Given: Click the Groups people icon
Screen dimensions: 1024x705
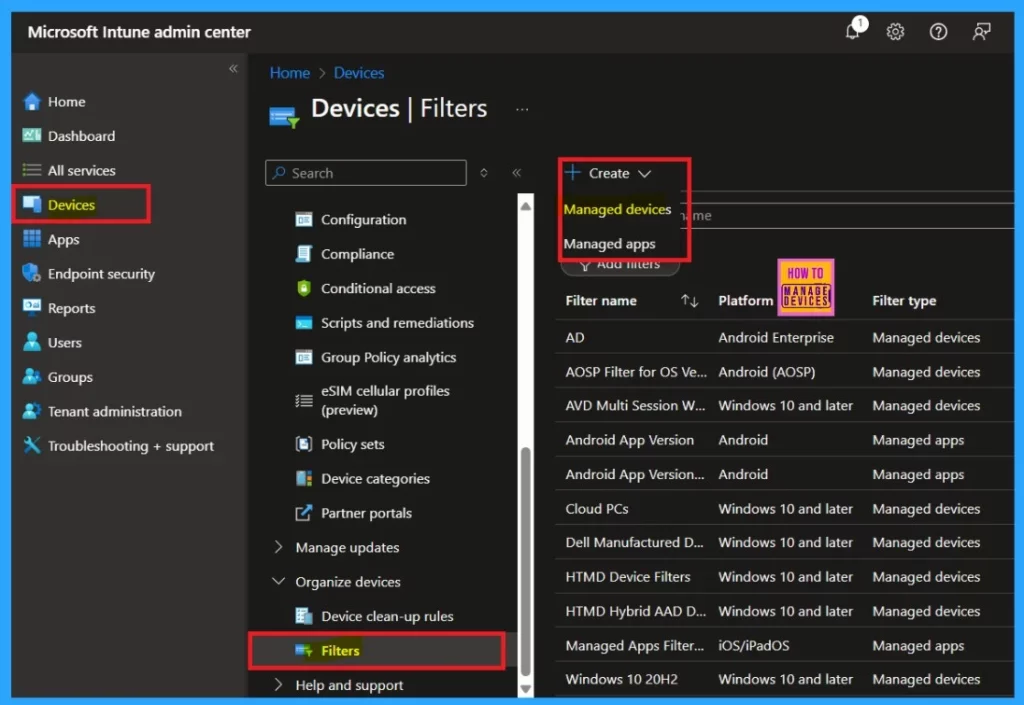Looking at the screenshot, I should (x=31, y=377).
